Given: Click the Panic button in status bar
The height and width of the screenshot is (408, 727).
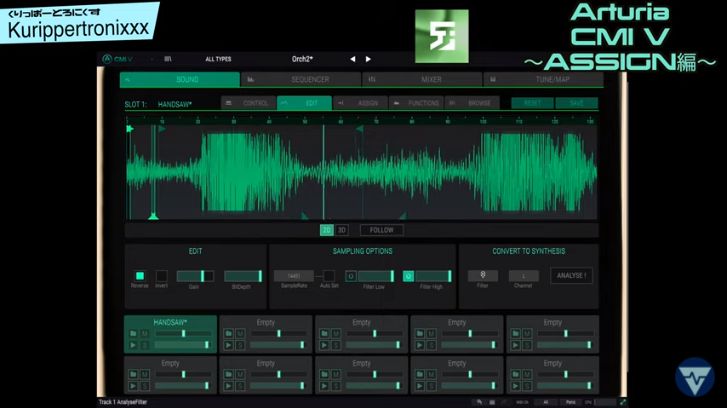Looking at the screenshot, I should point(571,402).
